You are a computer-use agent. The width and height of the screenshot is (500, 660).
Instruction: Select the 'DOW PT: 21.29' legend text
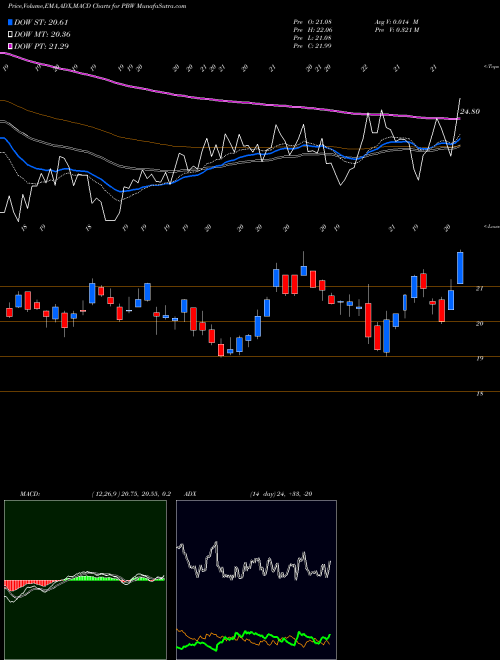(x=41, y=46)
